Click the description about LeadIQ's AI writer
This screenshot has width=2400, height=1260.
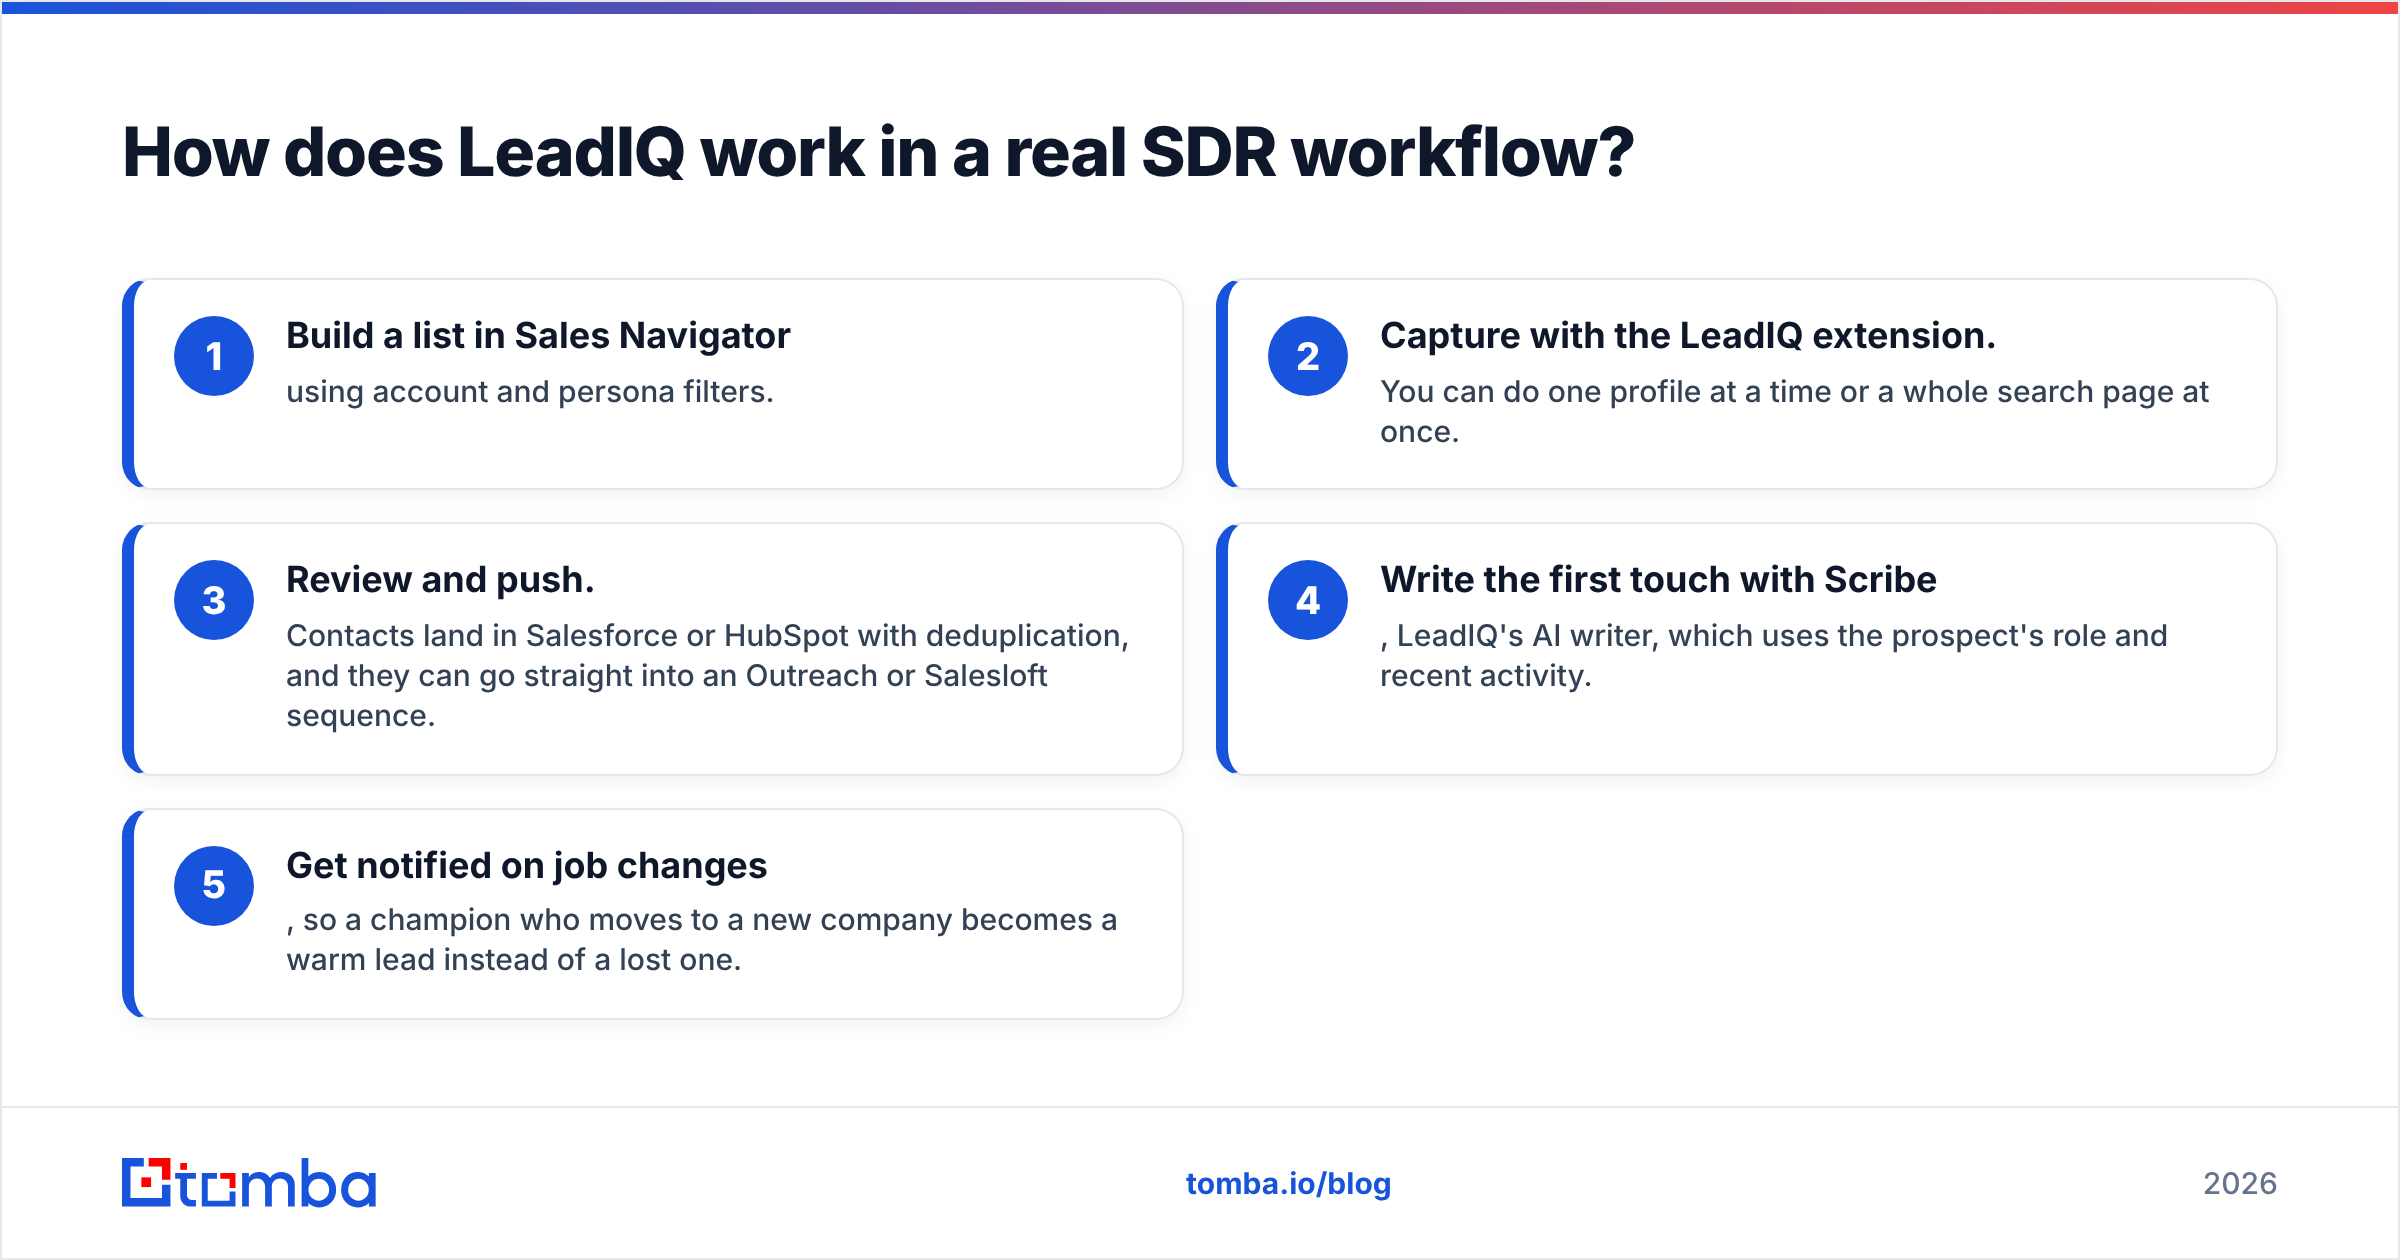coord(1774,656)
